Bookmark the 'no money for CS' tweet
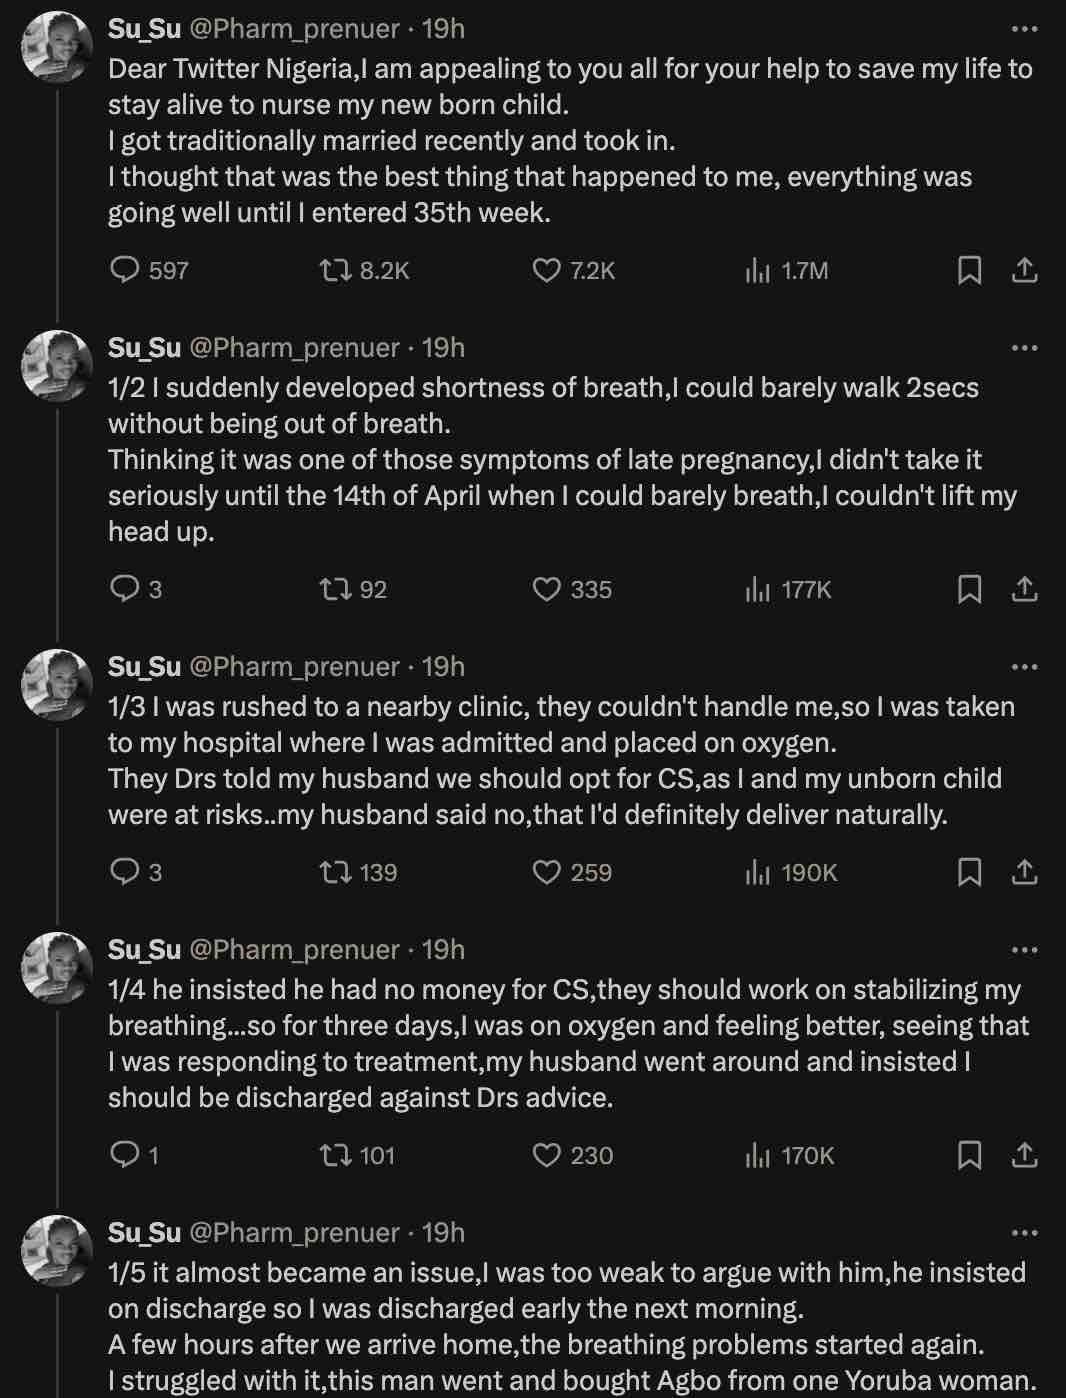Image resolution: width=1066 pixels, height=1398 pixels. [x=969, y=1155]
